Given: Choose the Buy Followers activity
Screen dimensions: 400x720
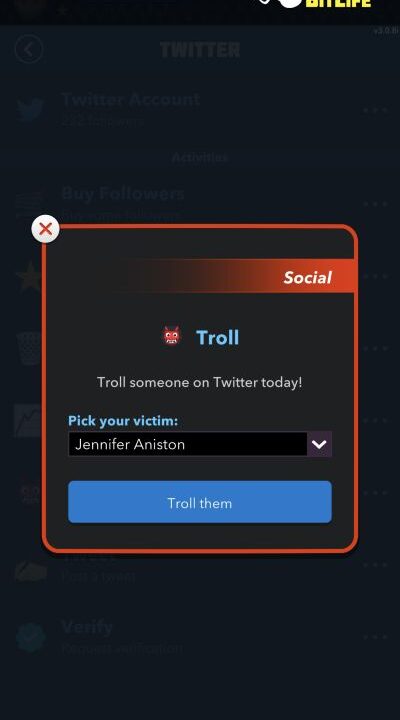Looking at the screenshot, I should [200, 202].
